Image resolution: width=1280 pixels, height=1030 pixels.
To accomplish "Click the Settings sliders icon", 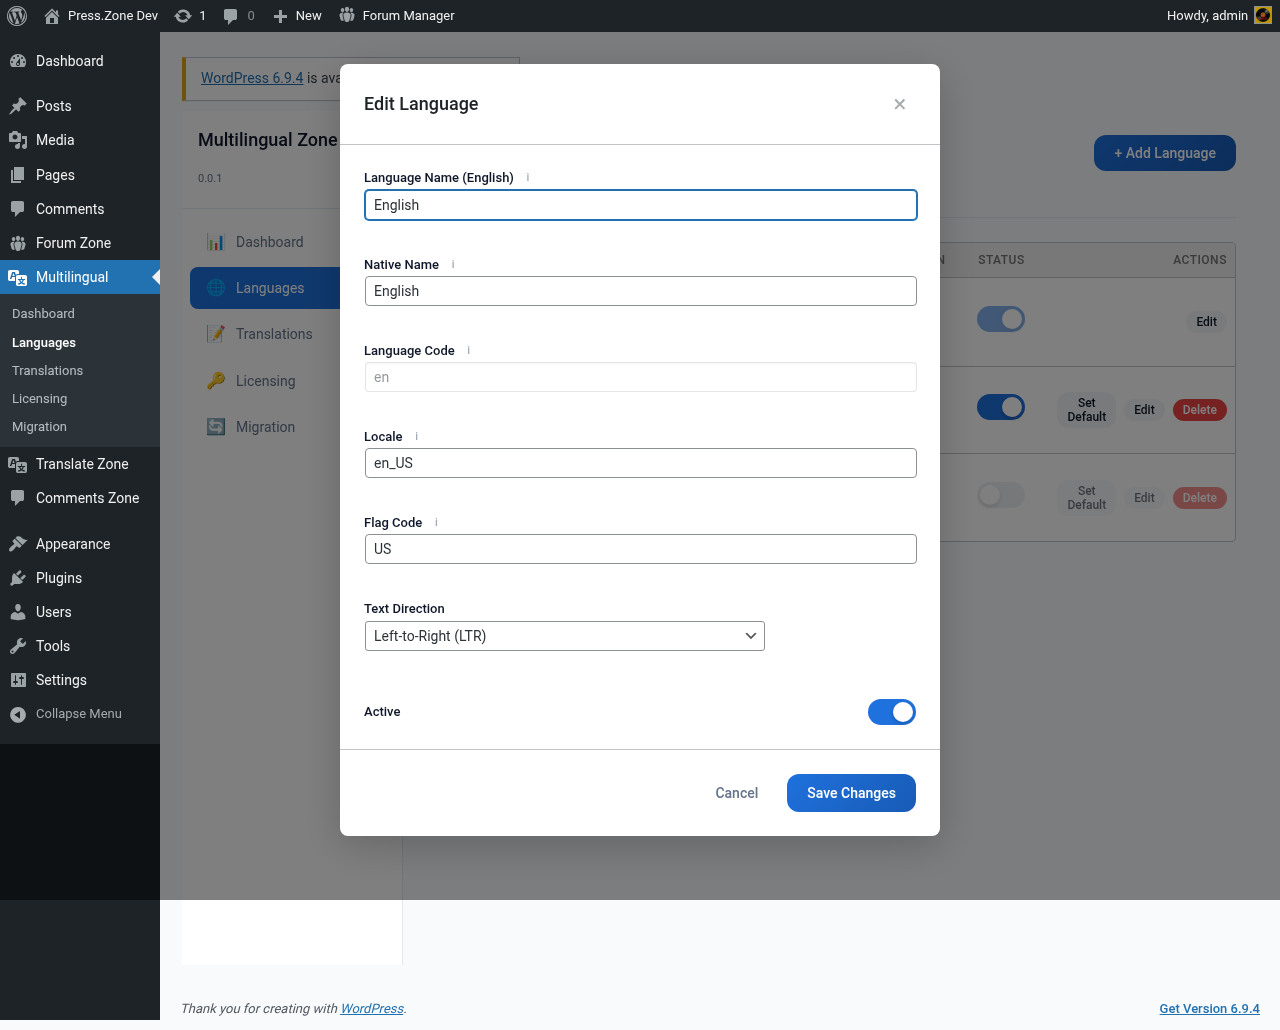I will [18, 680].
